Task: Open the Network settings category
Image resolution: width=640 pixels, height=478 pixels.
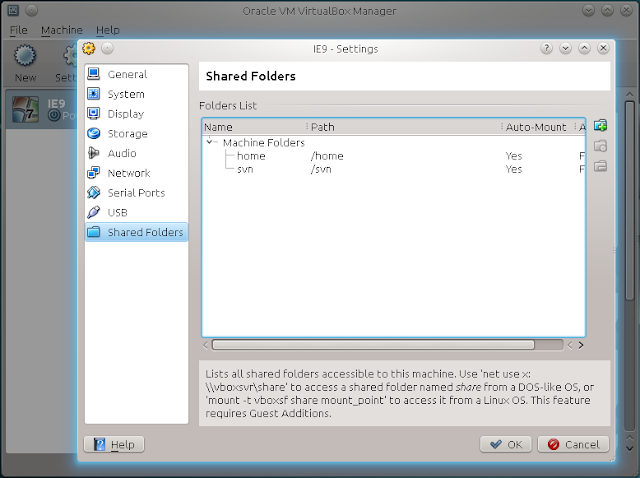Action: click(x=136, y=173)
